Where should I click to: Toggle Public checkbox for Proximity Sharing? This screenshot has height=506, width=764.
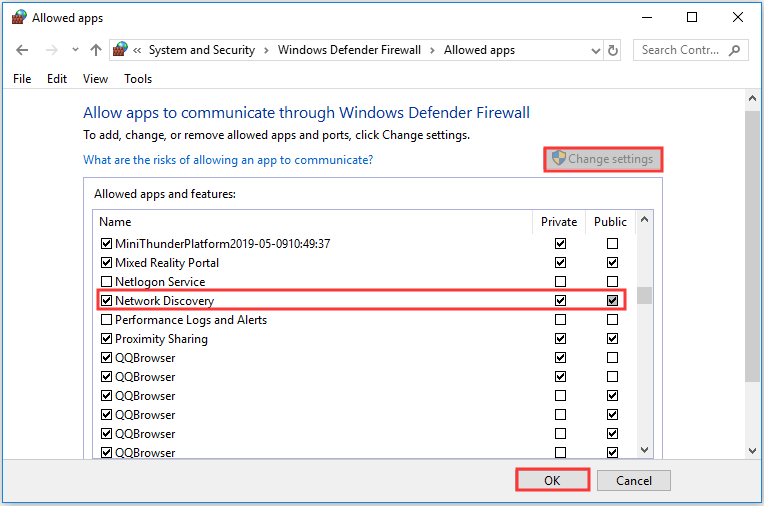[x=612, y=338]
